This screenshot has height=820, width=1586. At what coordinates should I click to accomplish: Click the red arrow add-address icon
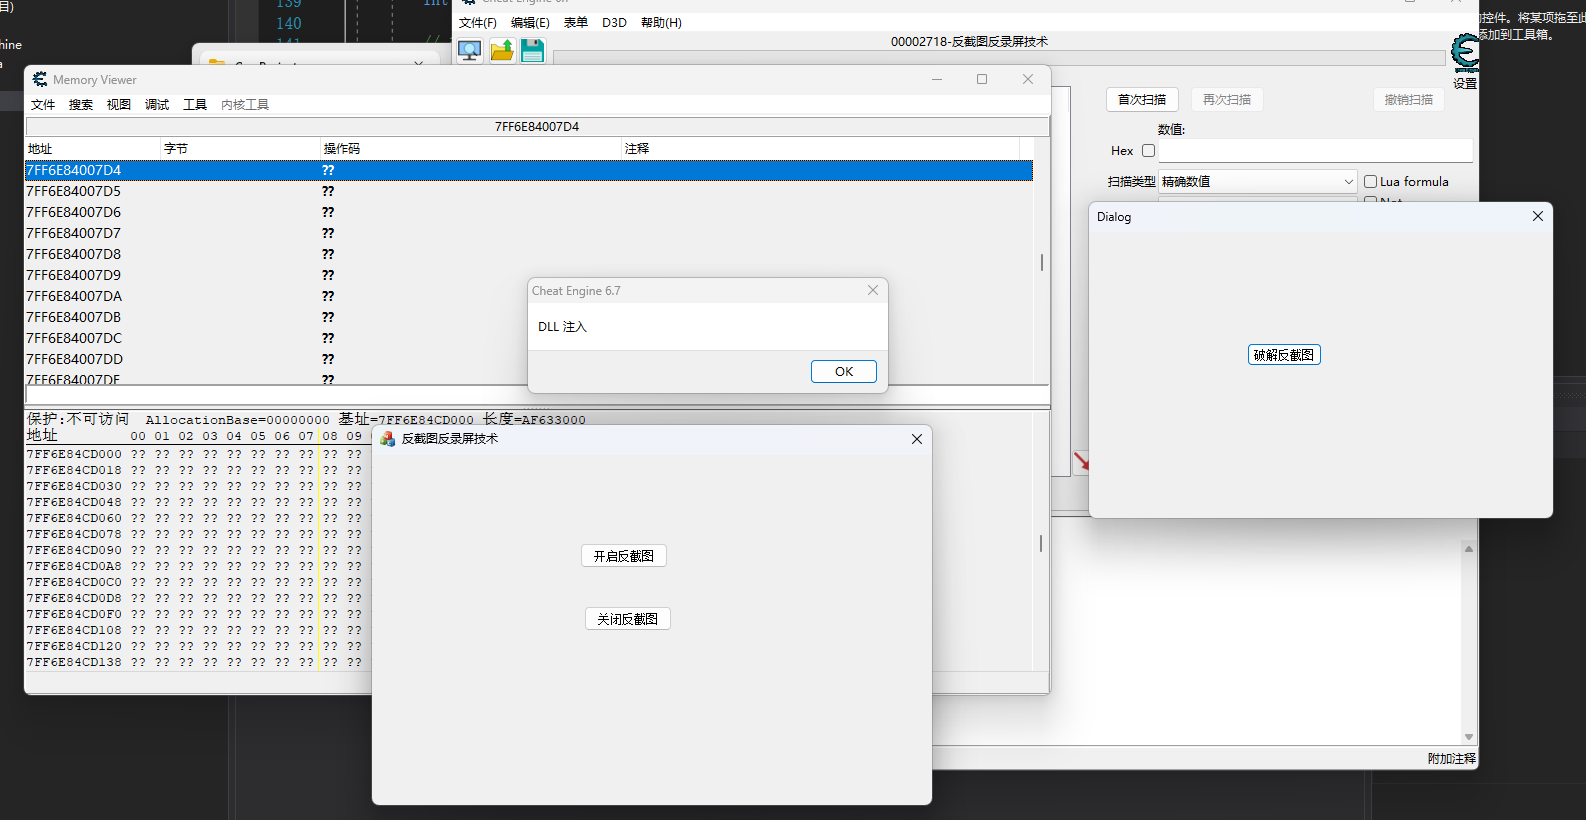pyautogui.click(x=1081, y=461)
